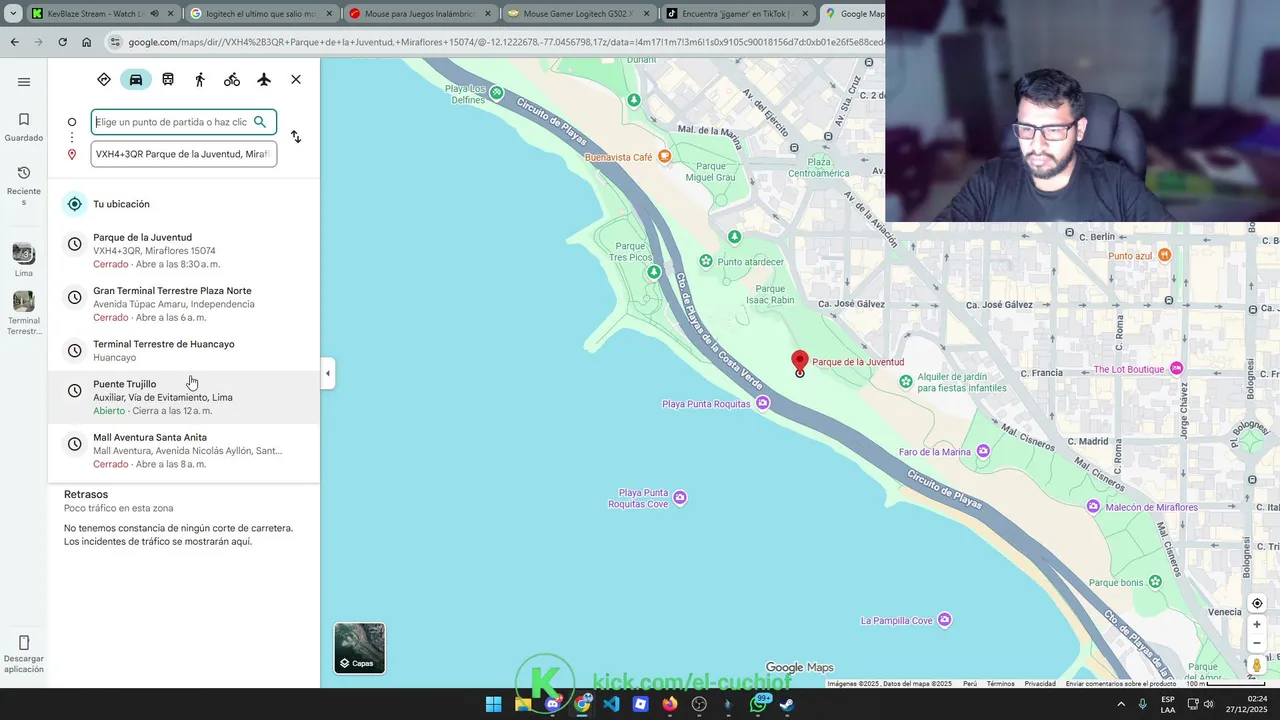Image resolution: width=1280 pixels, height=720 pixels.
Task: Click The Lot Boutique marker
Action: 1176,369
